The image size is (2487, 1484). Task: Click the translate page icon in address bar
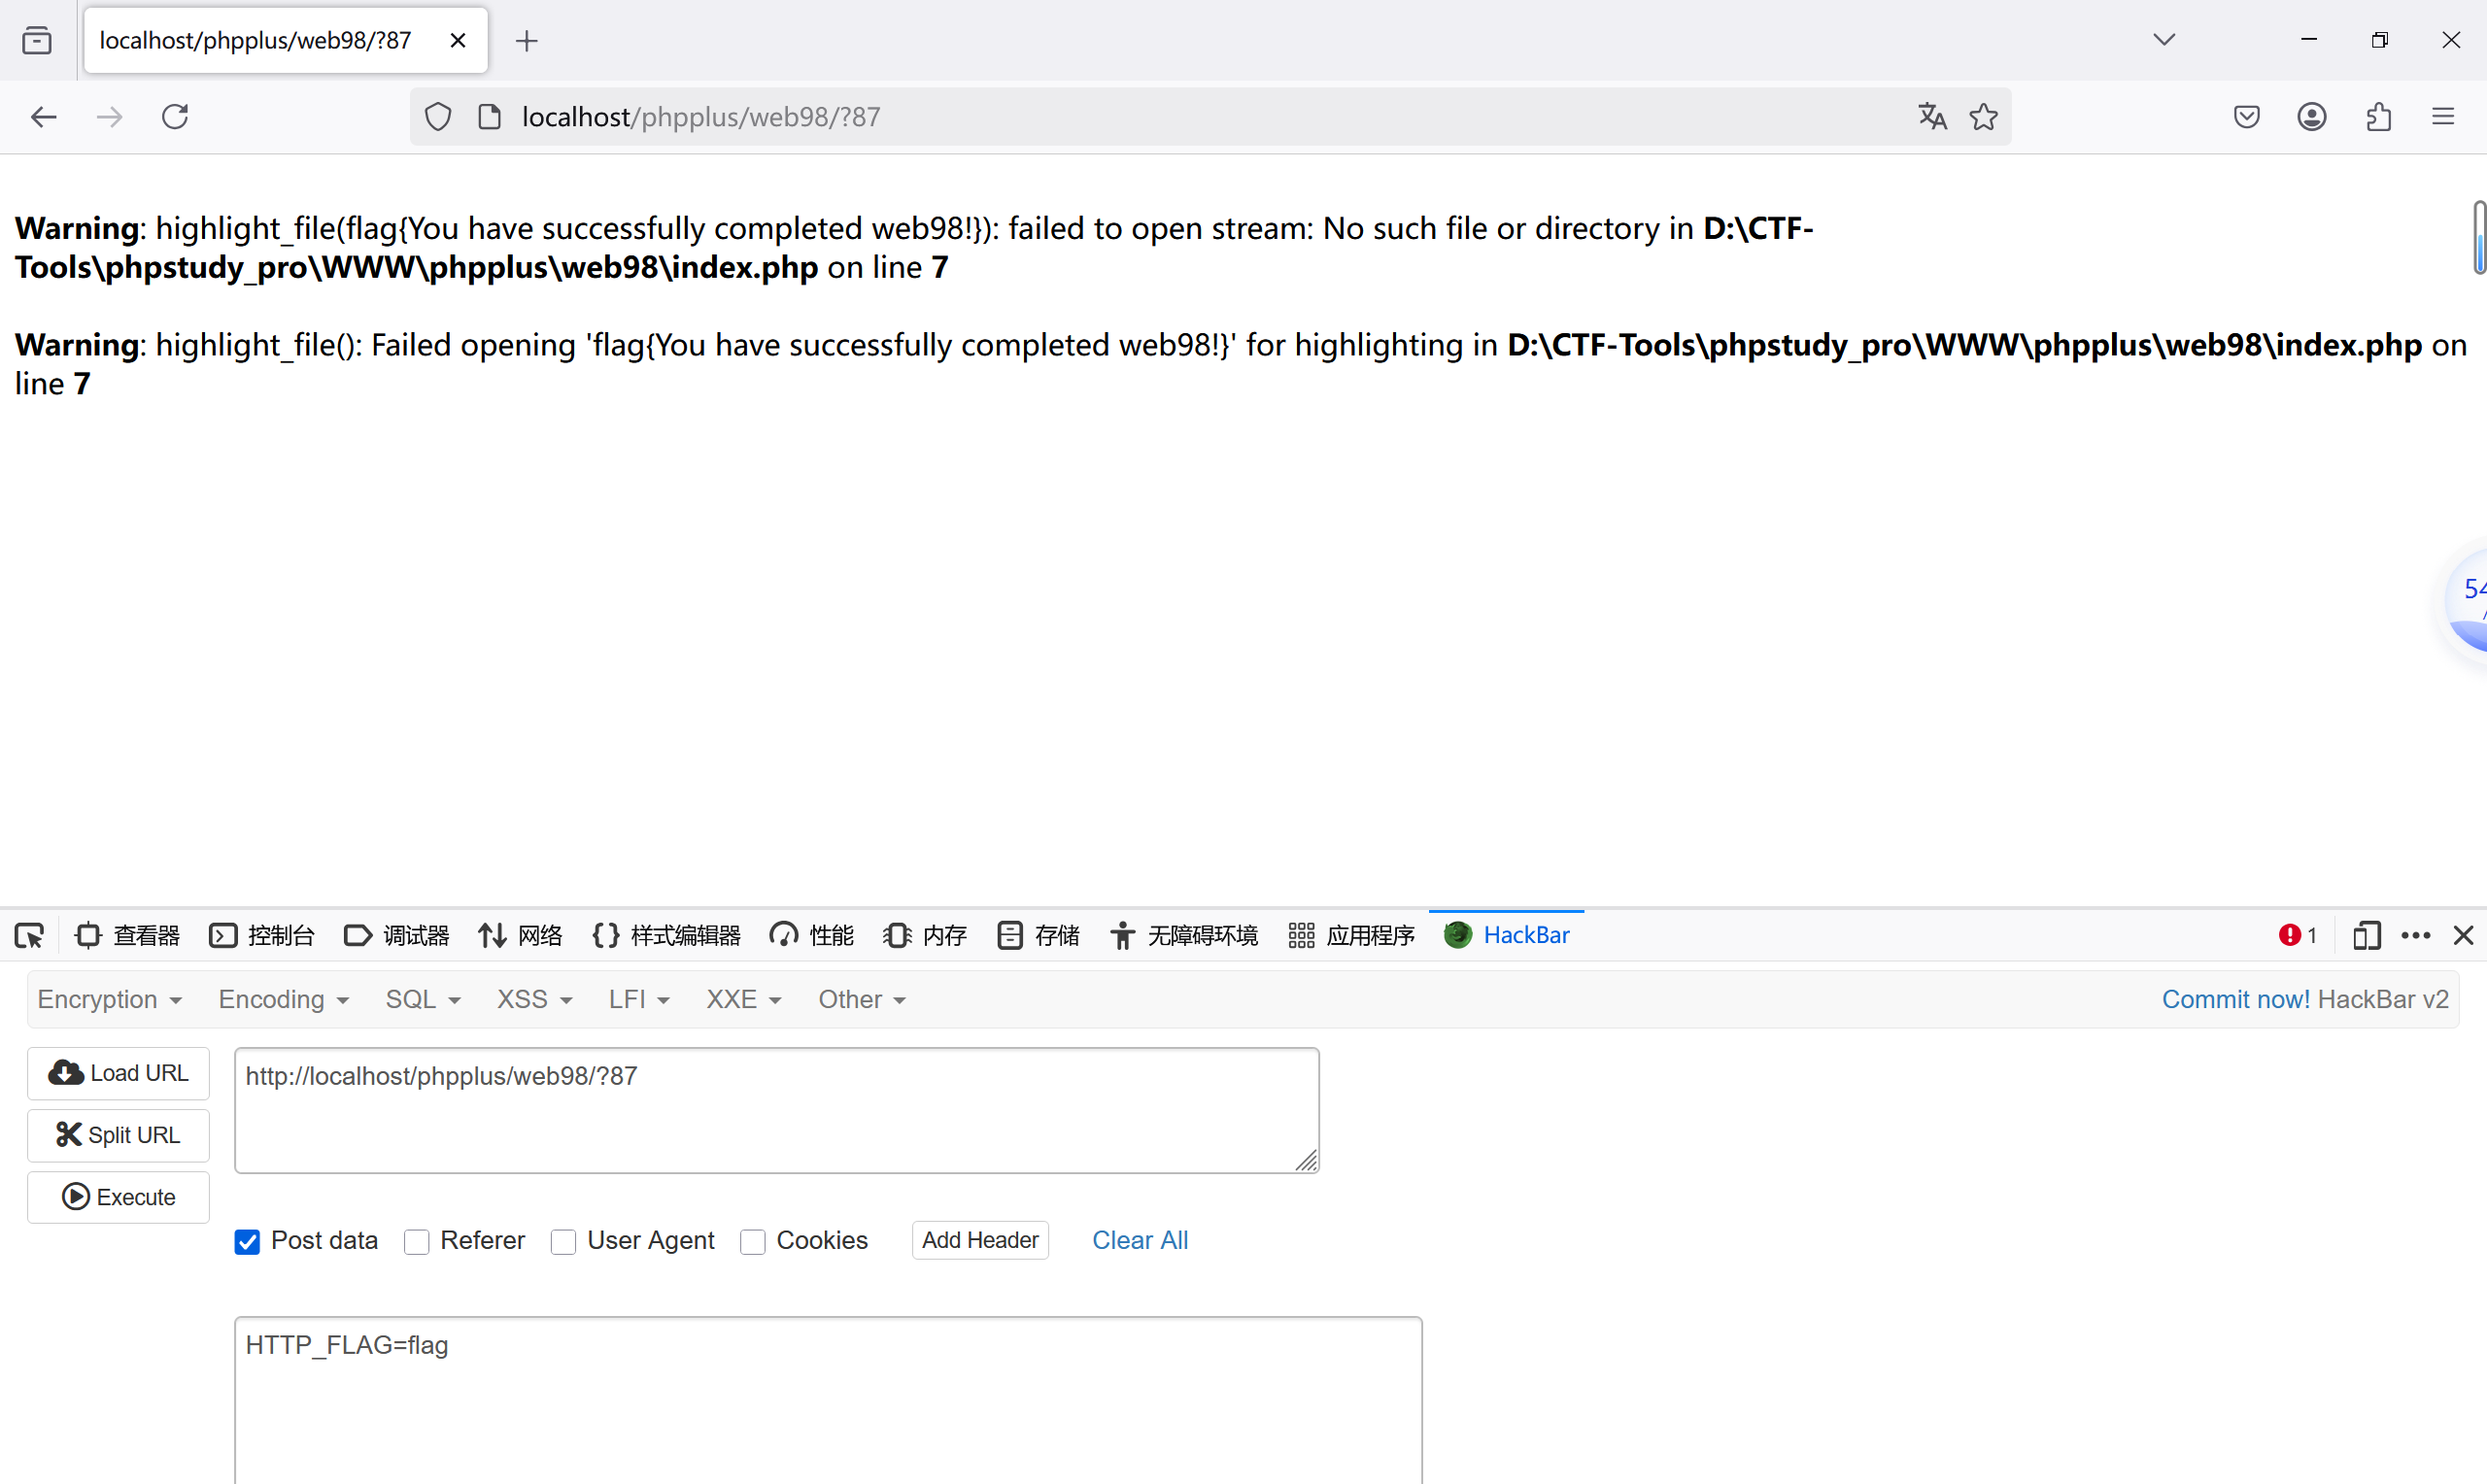[x=1932, y=117]
